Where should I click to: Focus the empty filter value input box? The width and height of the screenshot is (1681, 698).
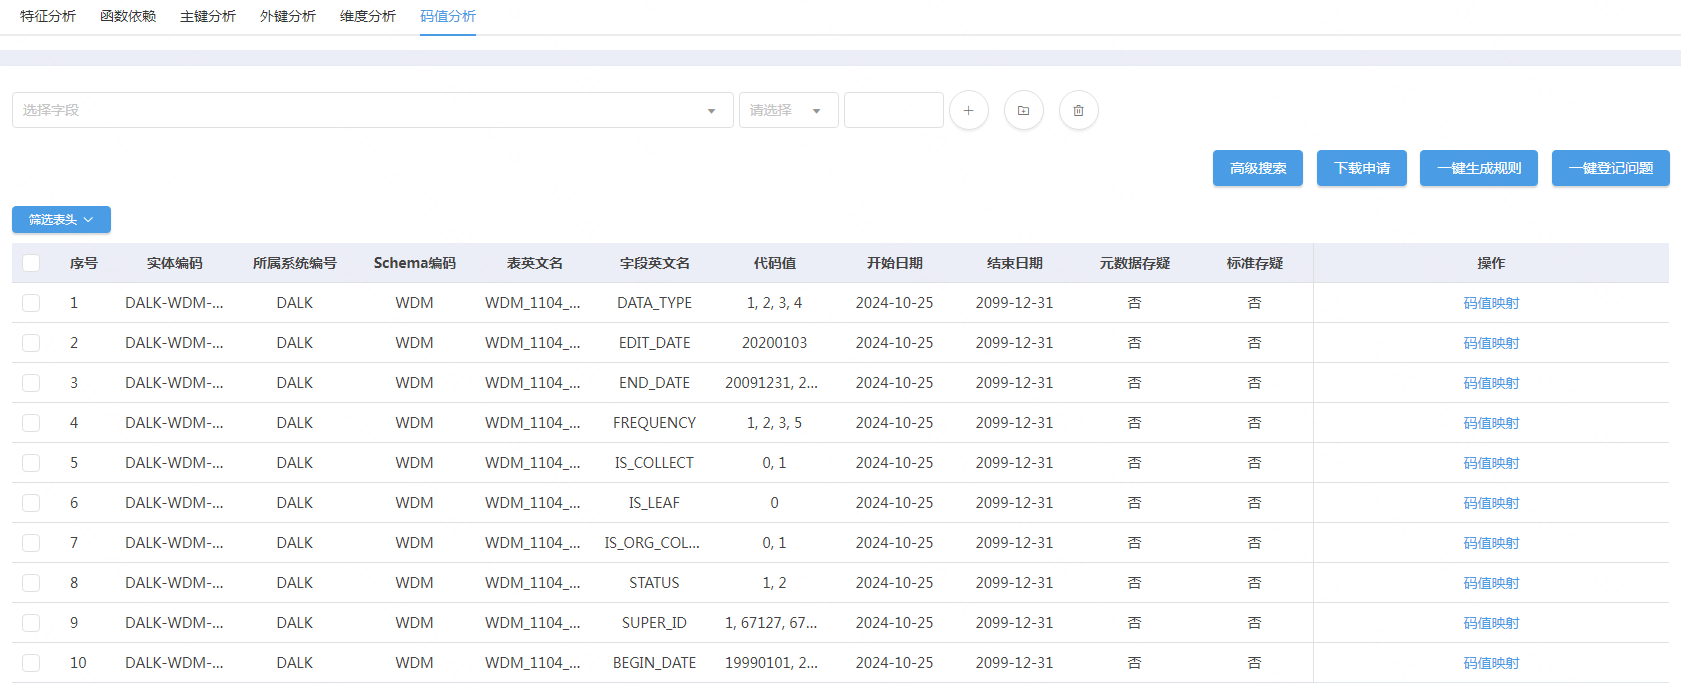(894, 110)
